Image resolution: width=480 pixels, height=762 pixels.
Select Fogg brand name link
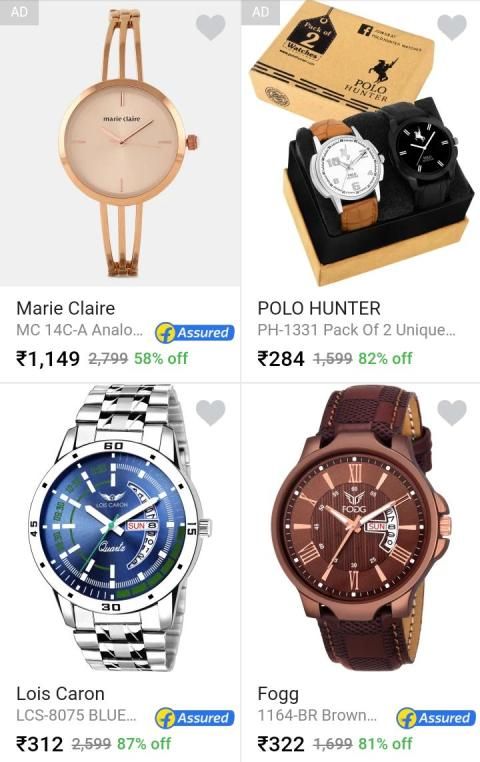(278, 694)
